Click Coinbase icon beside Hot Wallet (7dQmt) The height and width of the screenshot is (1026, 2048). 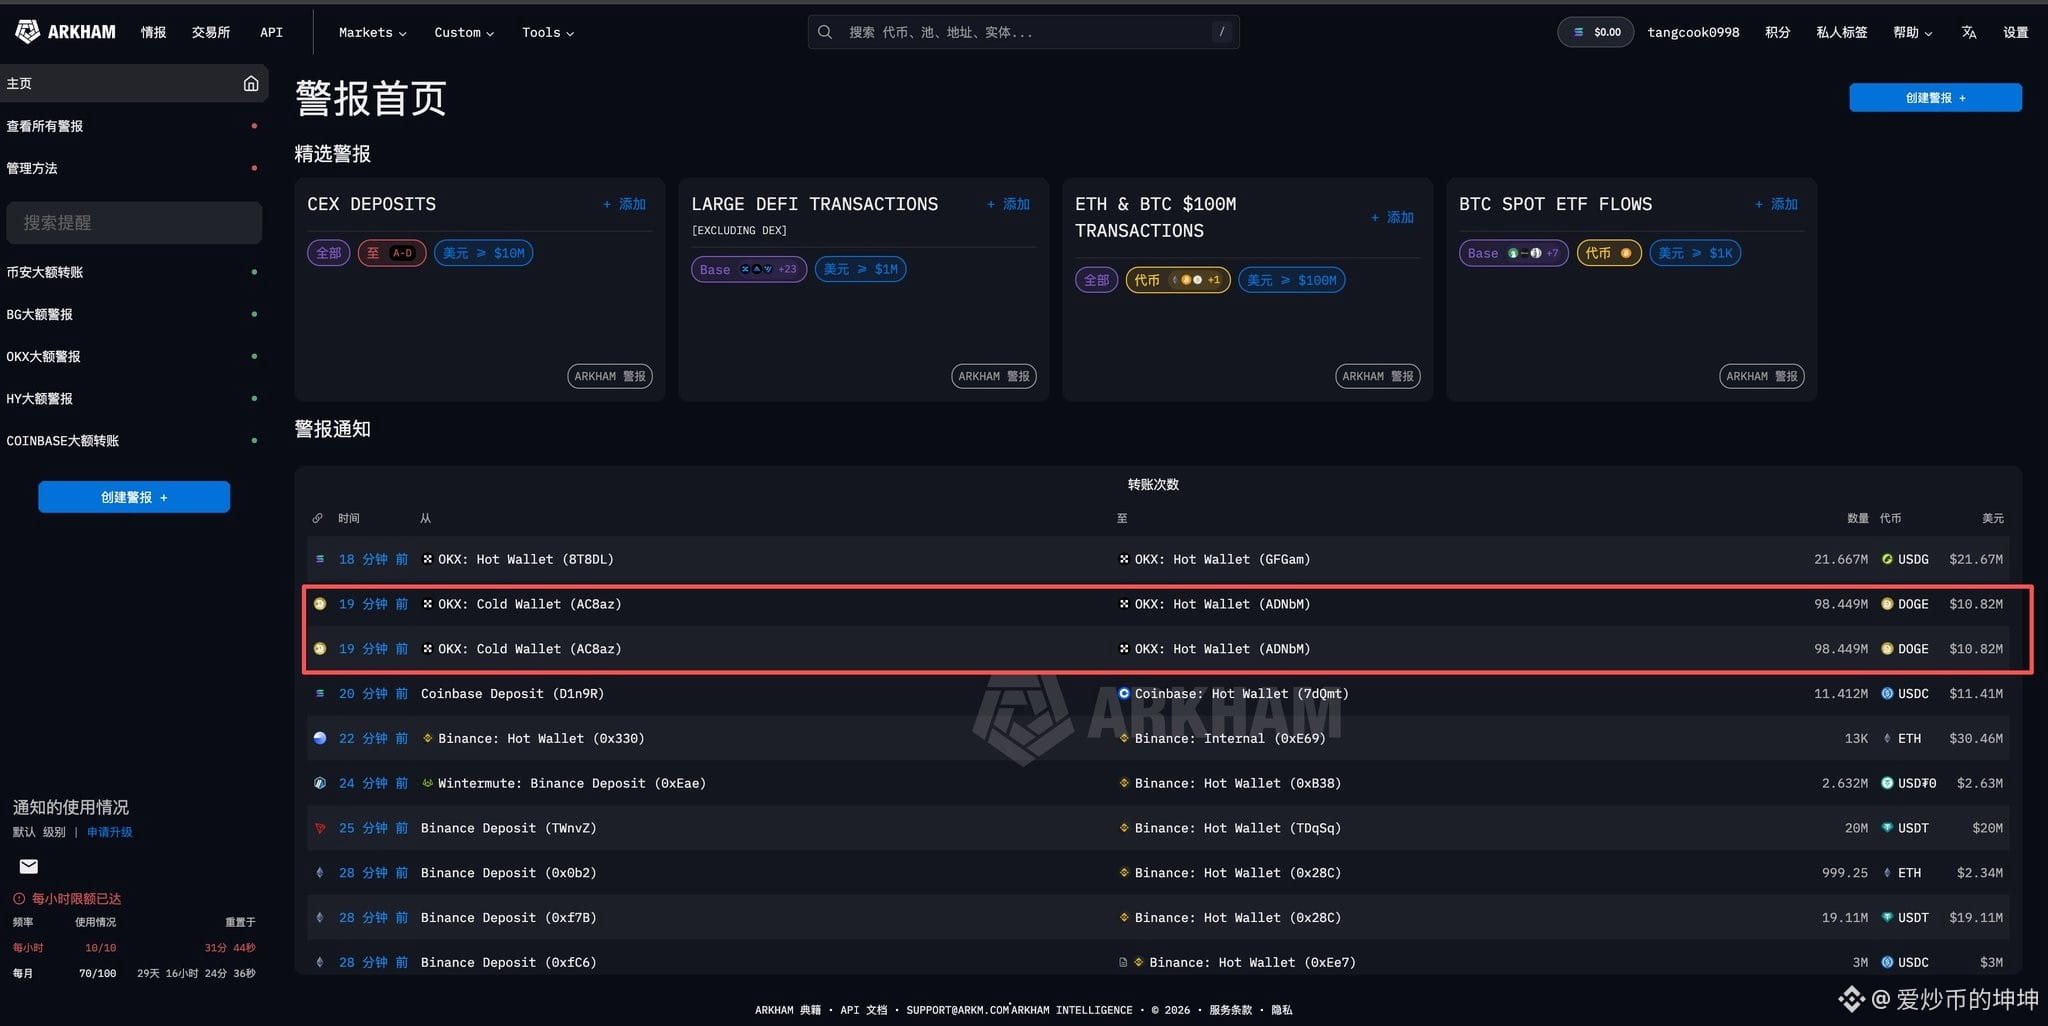(1124, 693)
